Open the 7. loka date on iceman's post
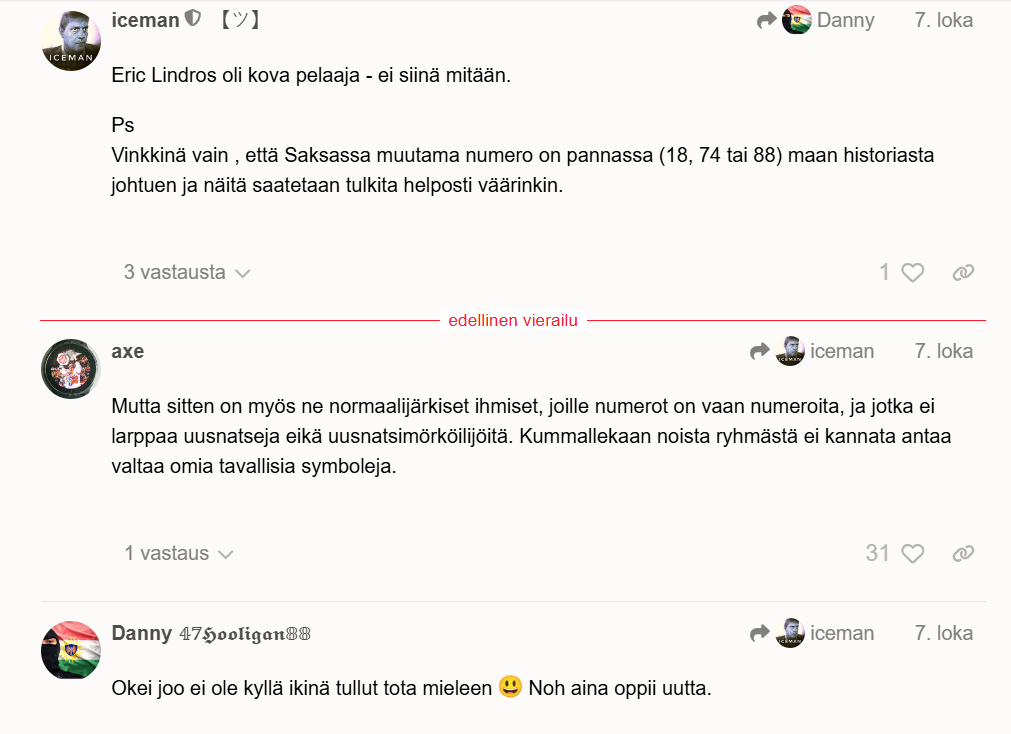The image size is (1011, 734). coord(943,20)
